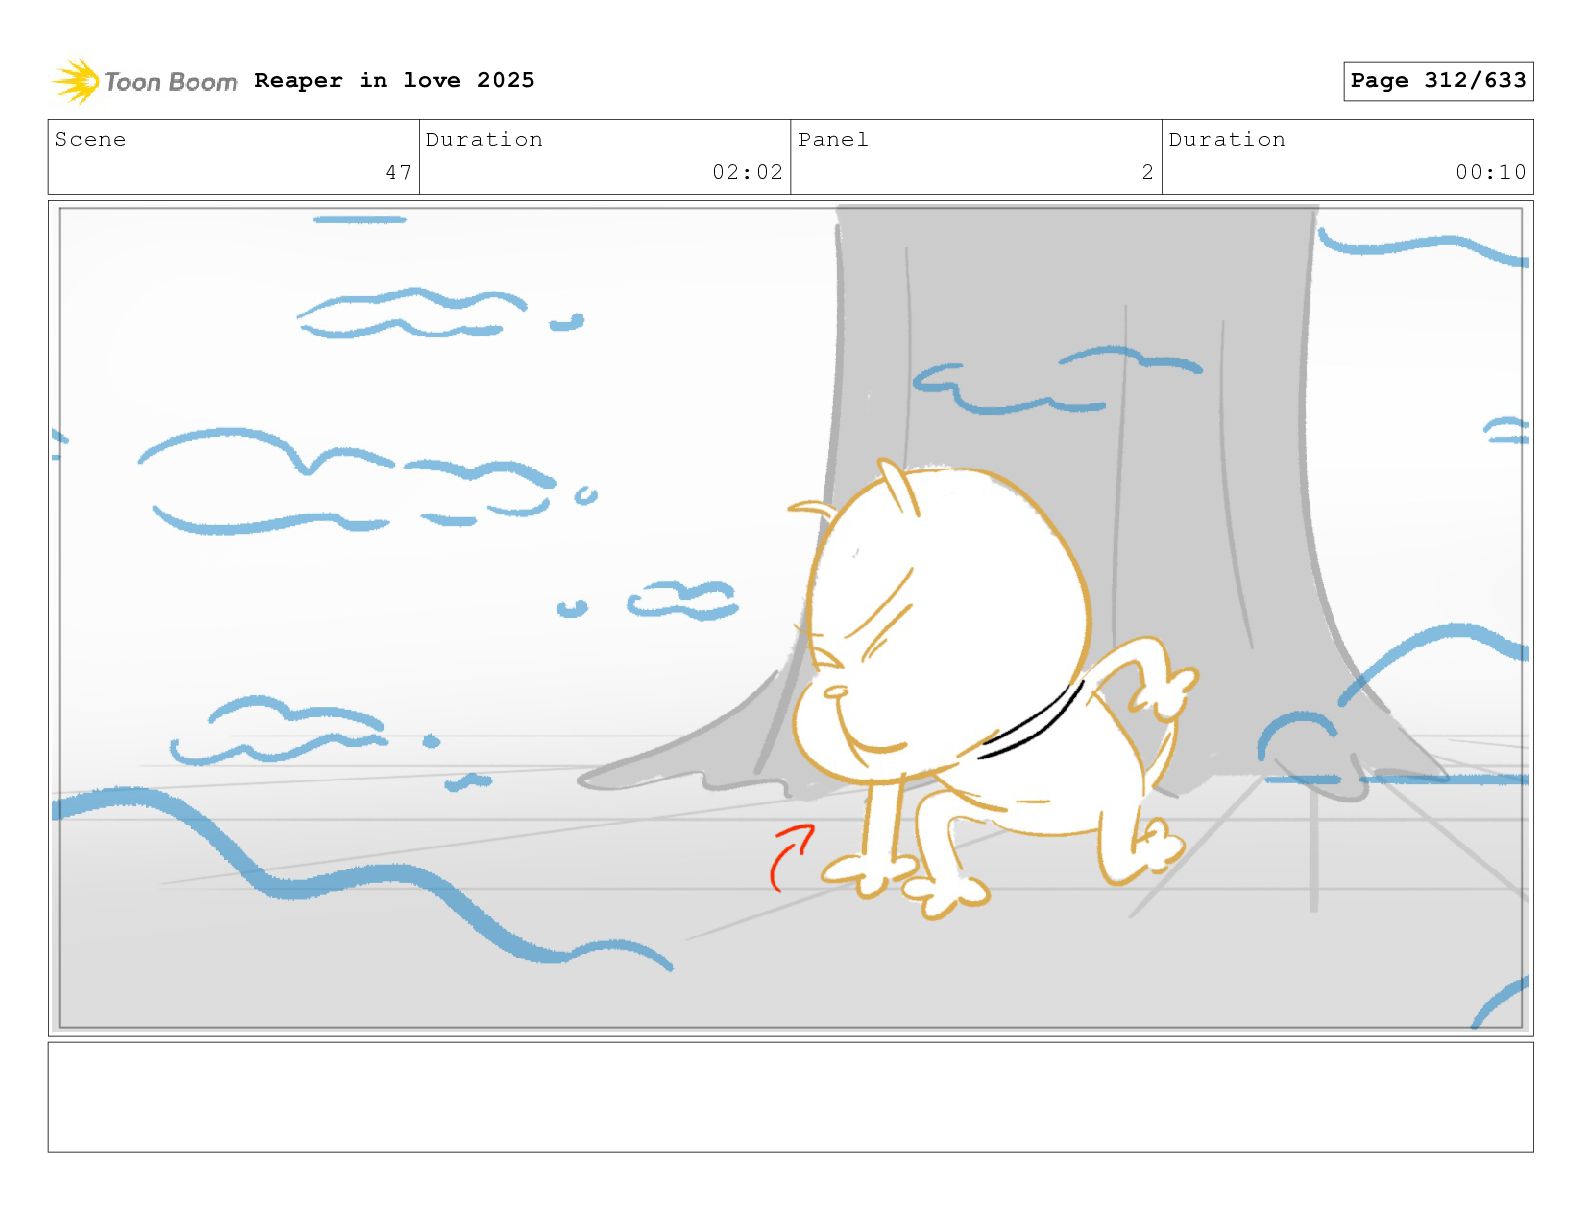Click the empty notes box below the panel
The height and width of the screenshot is (1224, 1584).
[791, 1097]
